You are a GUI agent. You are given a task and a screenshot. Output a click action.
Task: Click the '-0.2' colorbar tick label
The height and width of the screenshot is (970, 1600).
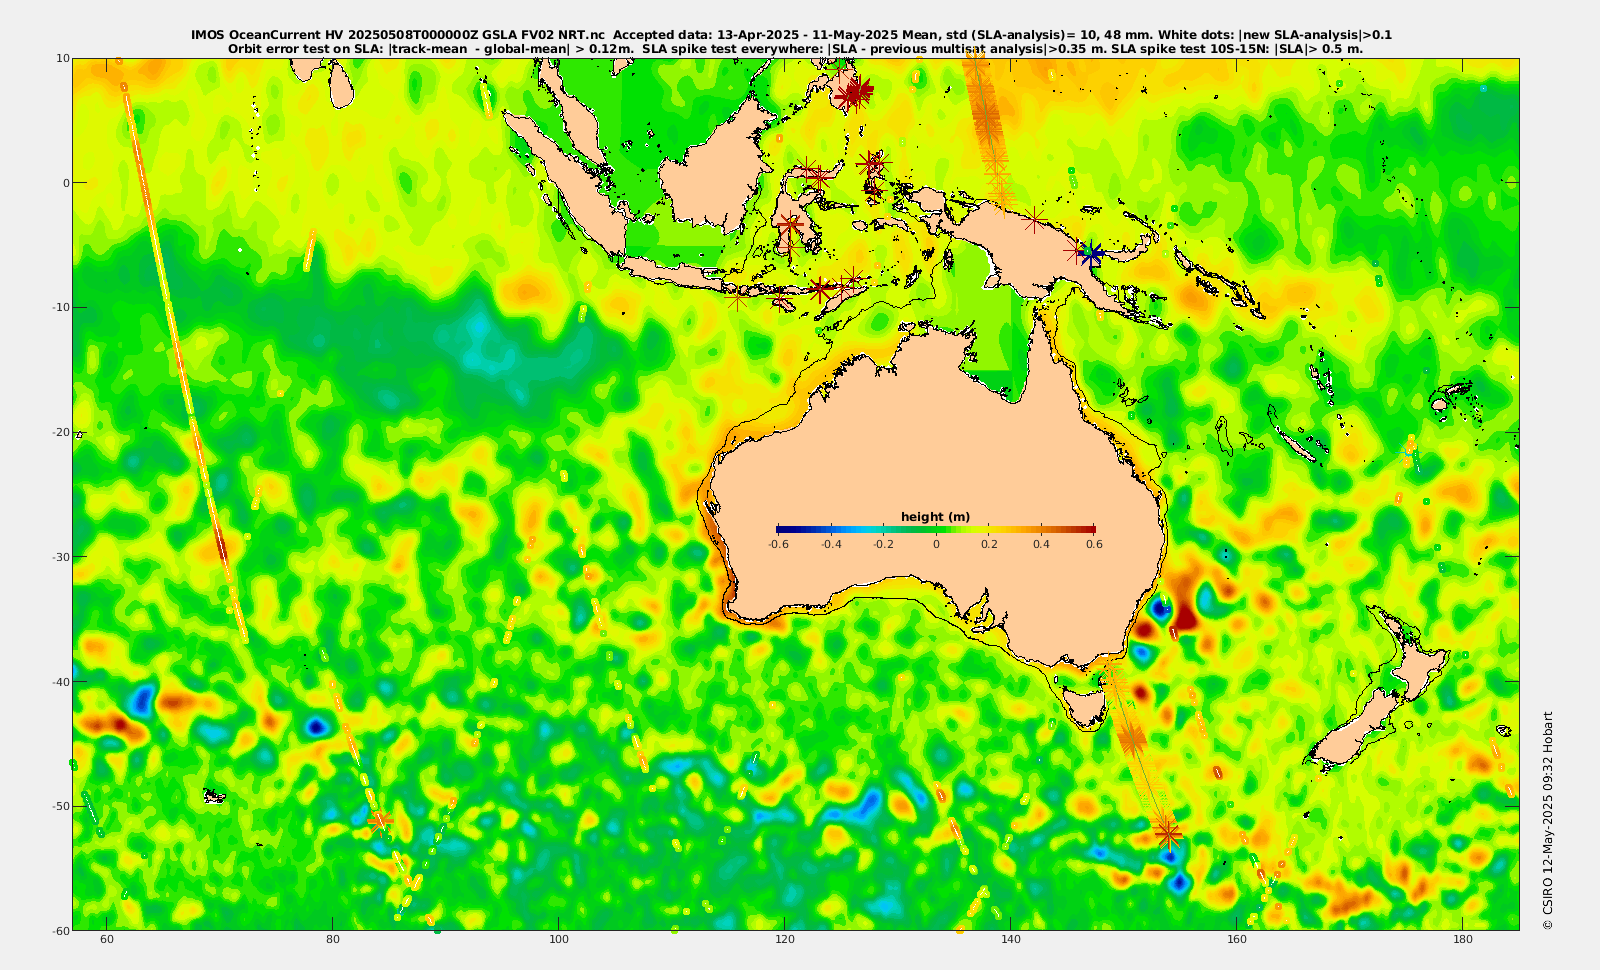tap(884, 544)
